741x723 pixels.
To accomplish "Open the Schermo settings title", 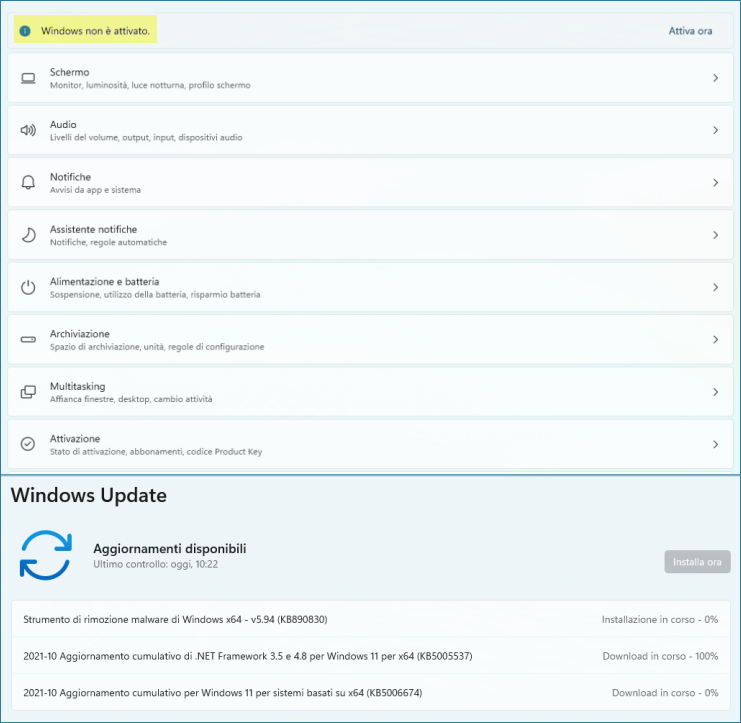I will coord(69,72).
